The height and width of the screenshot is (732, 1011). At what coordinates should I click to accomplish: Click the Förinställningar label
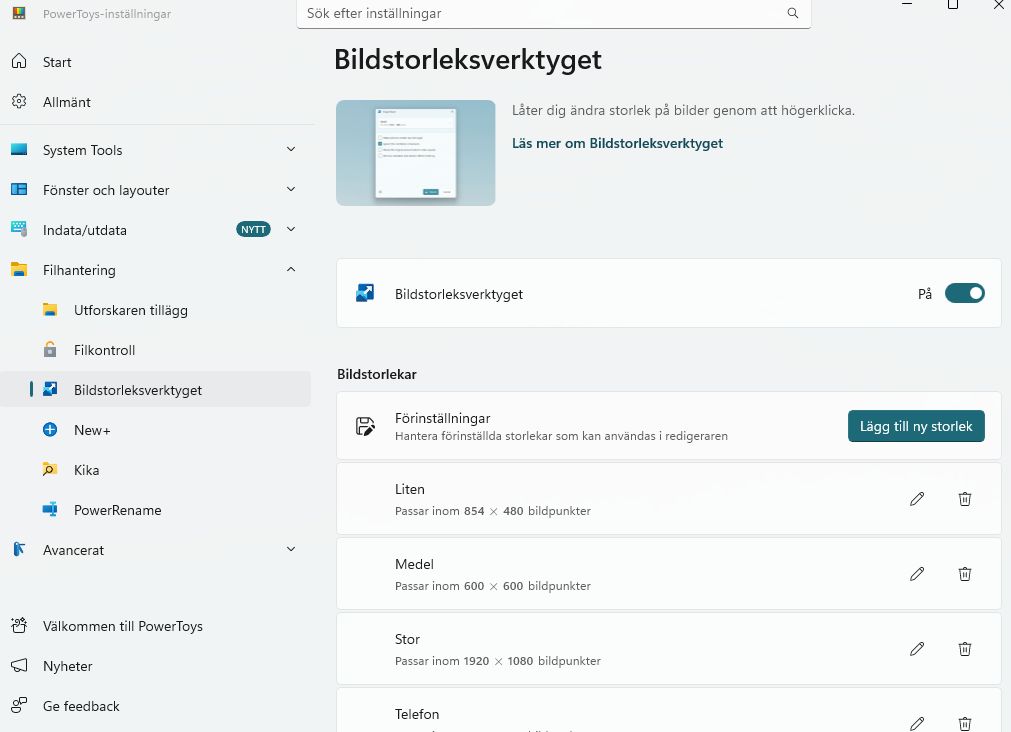coord(442,418)
